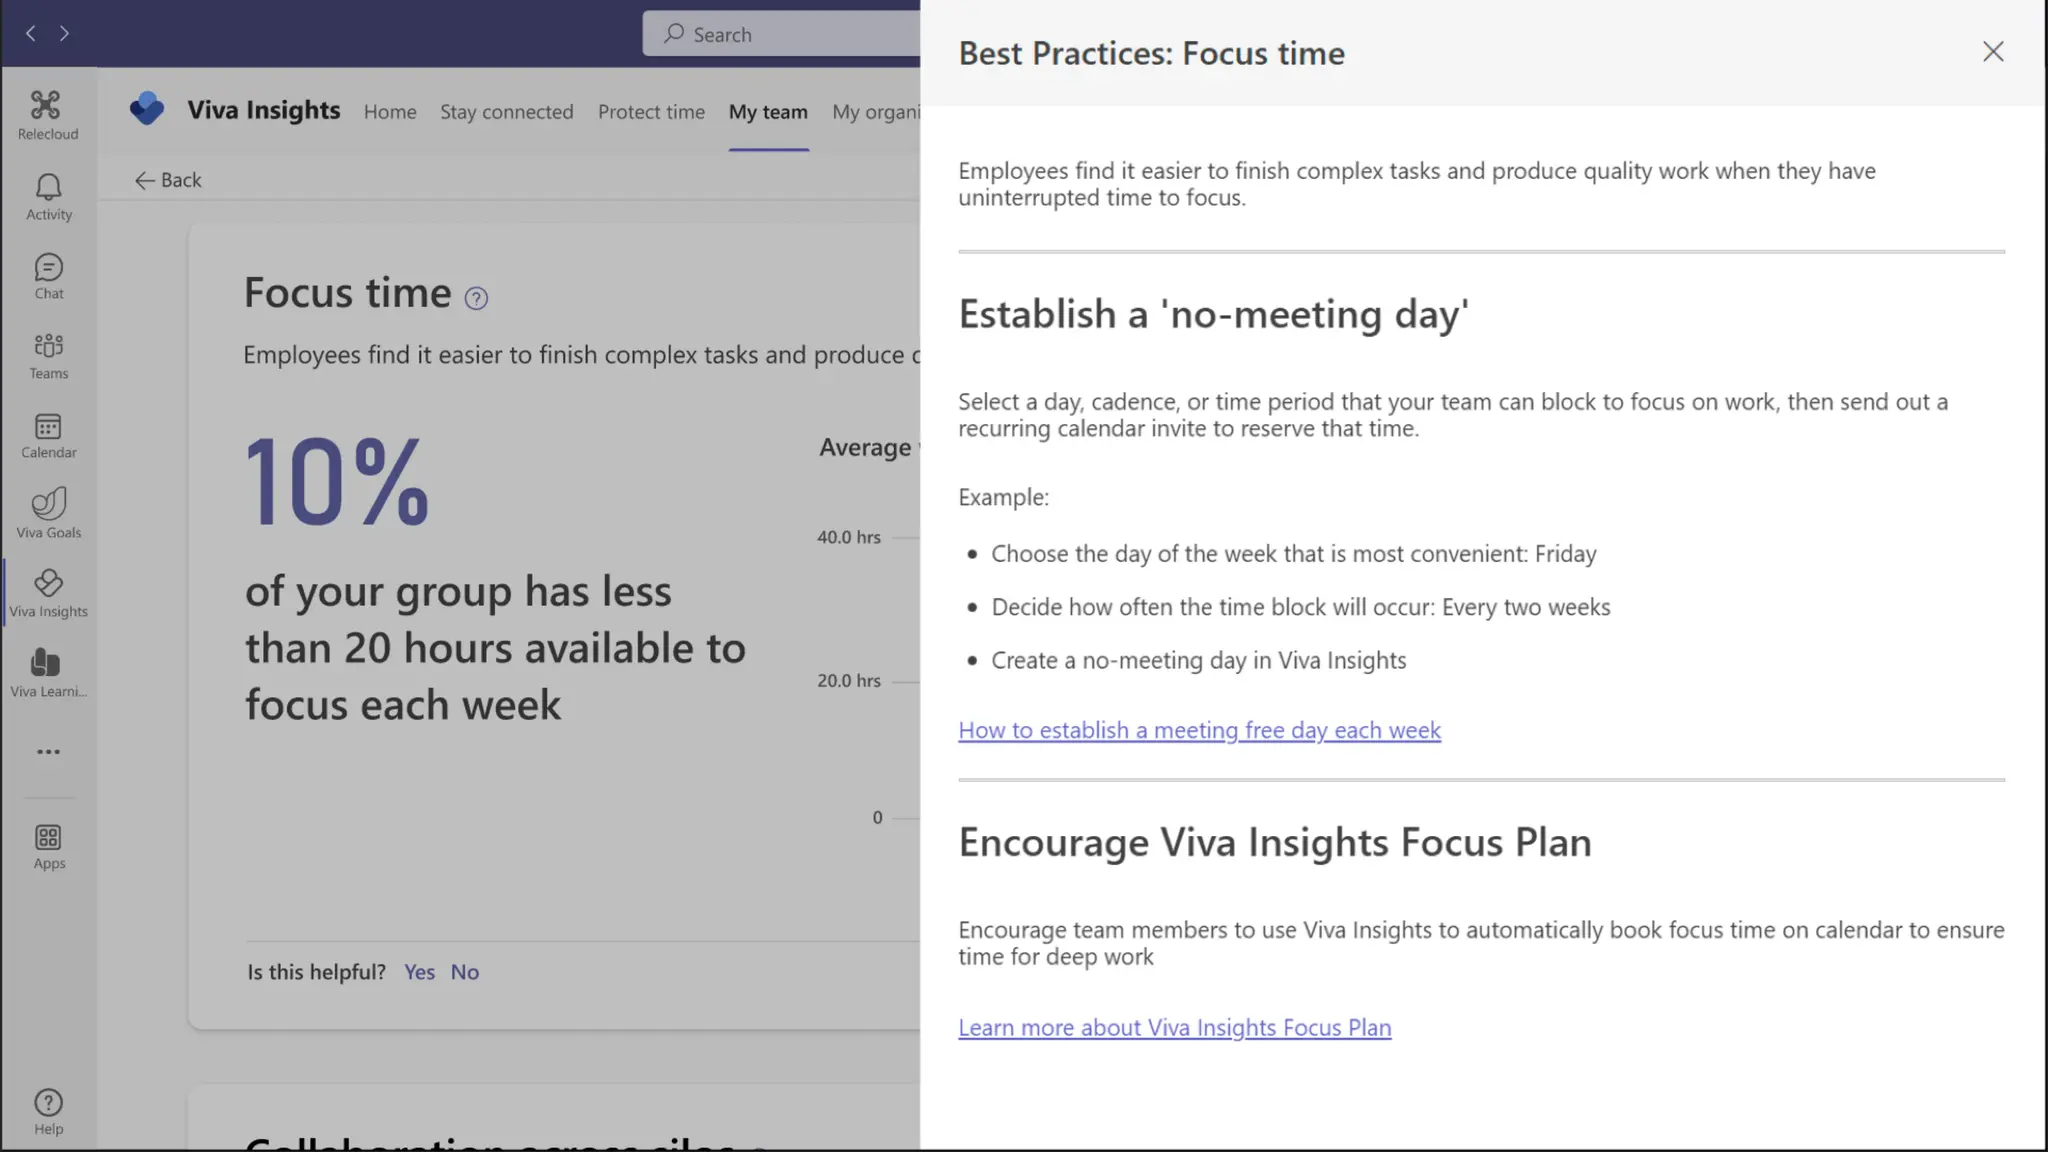Open the Relecloud app in sidebar
The height and width of the screenshot is (1152, 2048).
(x=47, y=115)
